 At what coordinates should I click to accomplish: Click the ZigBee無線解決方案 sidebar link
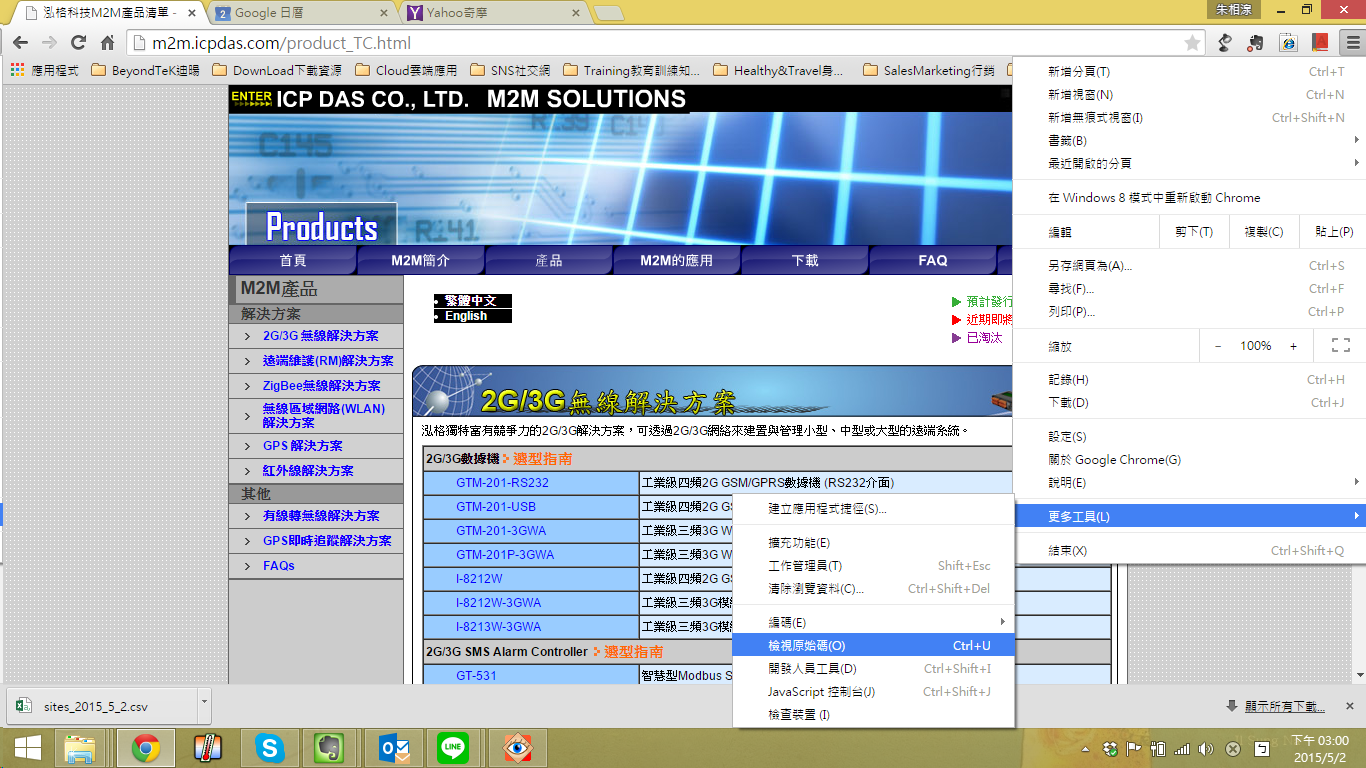coord(321,386)
